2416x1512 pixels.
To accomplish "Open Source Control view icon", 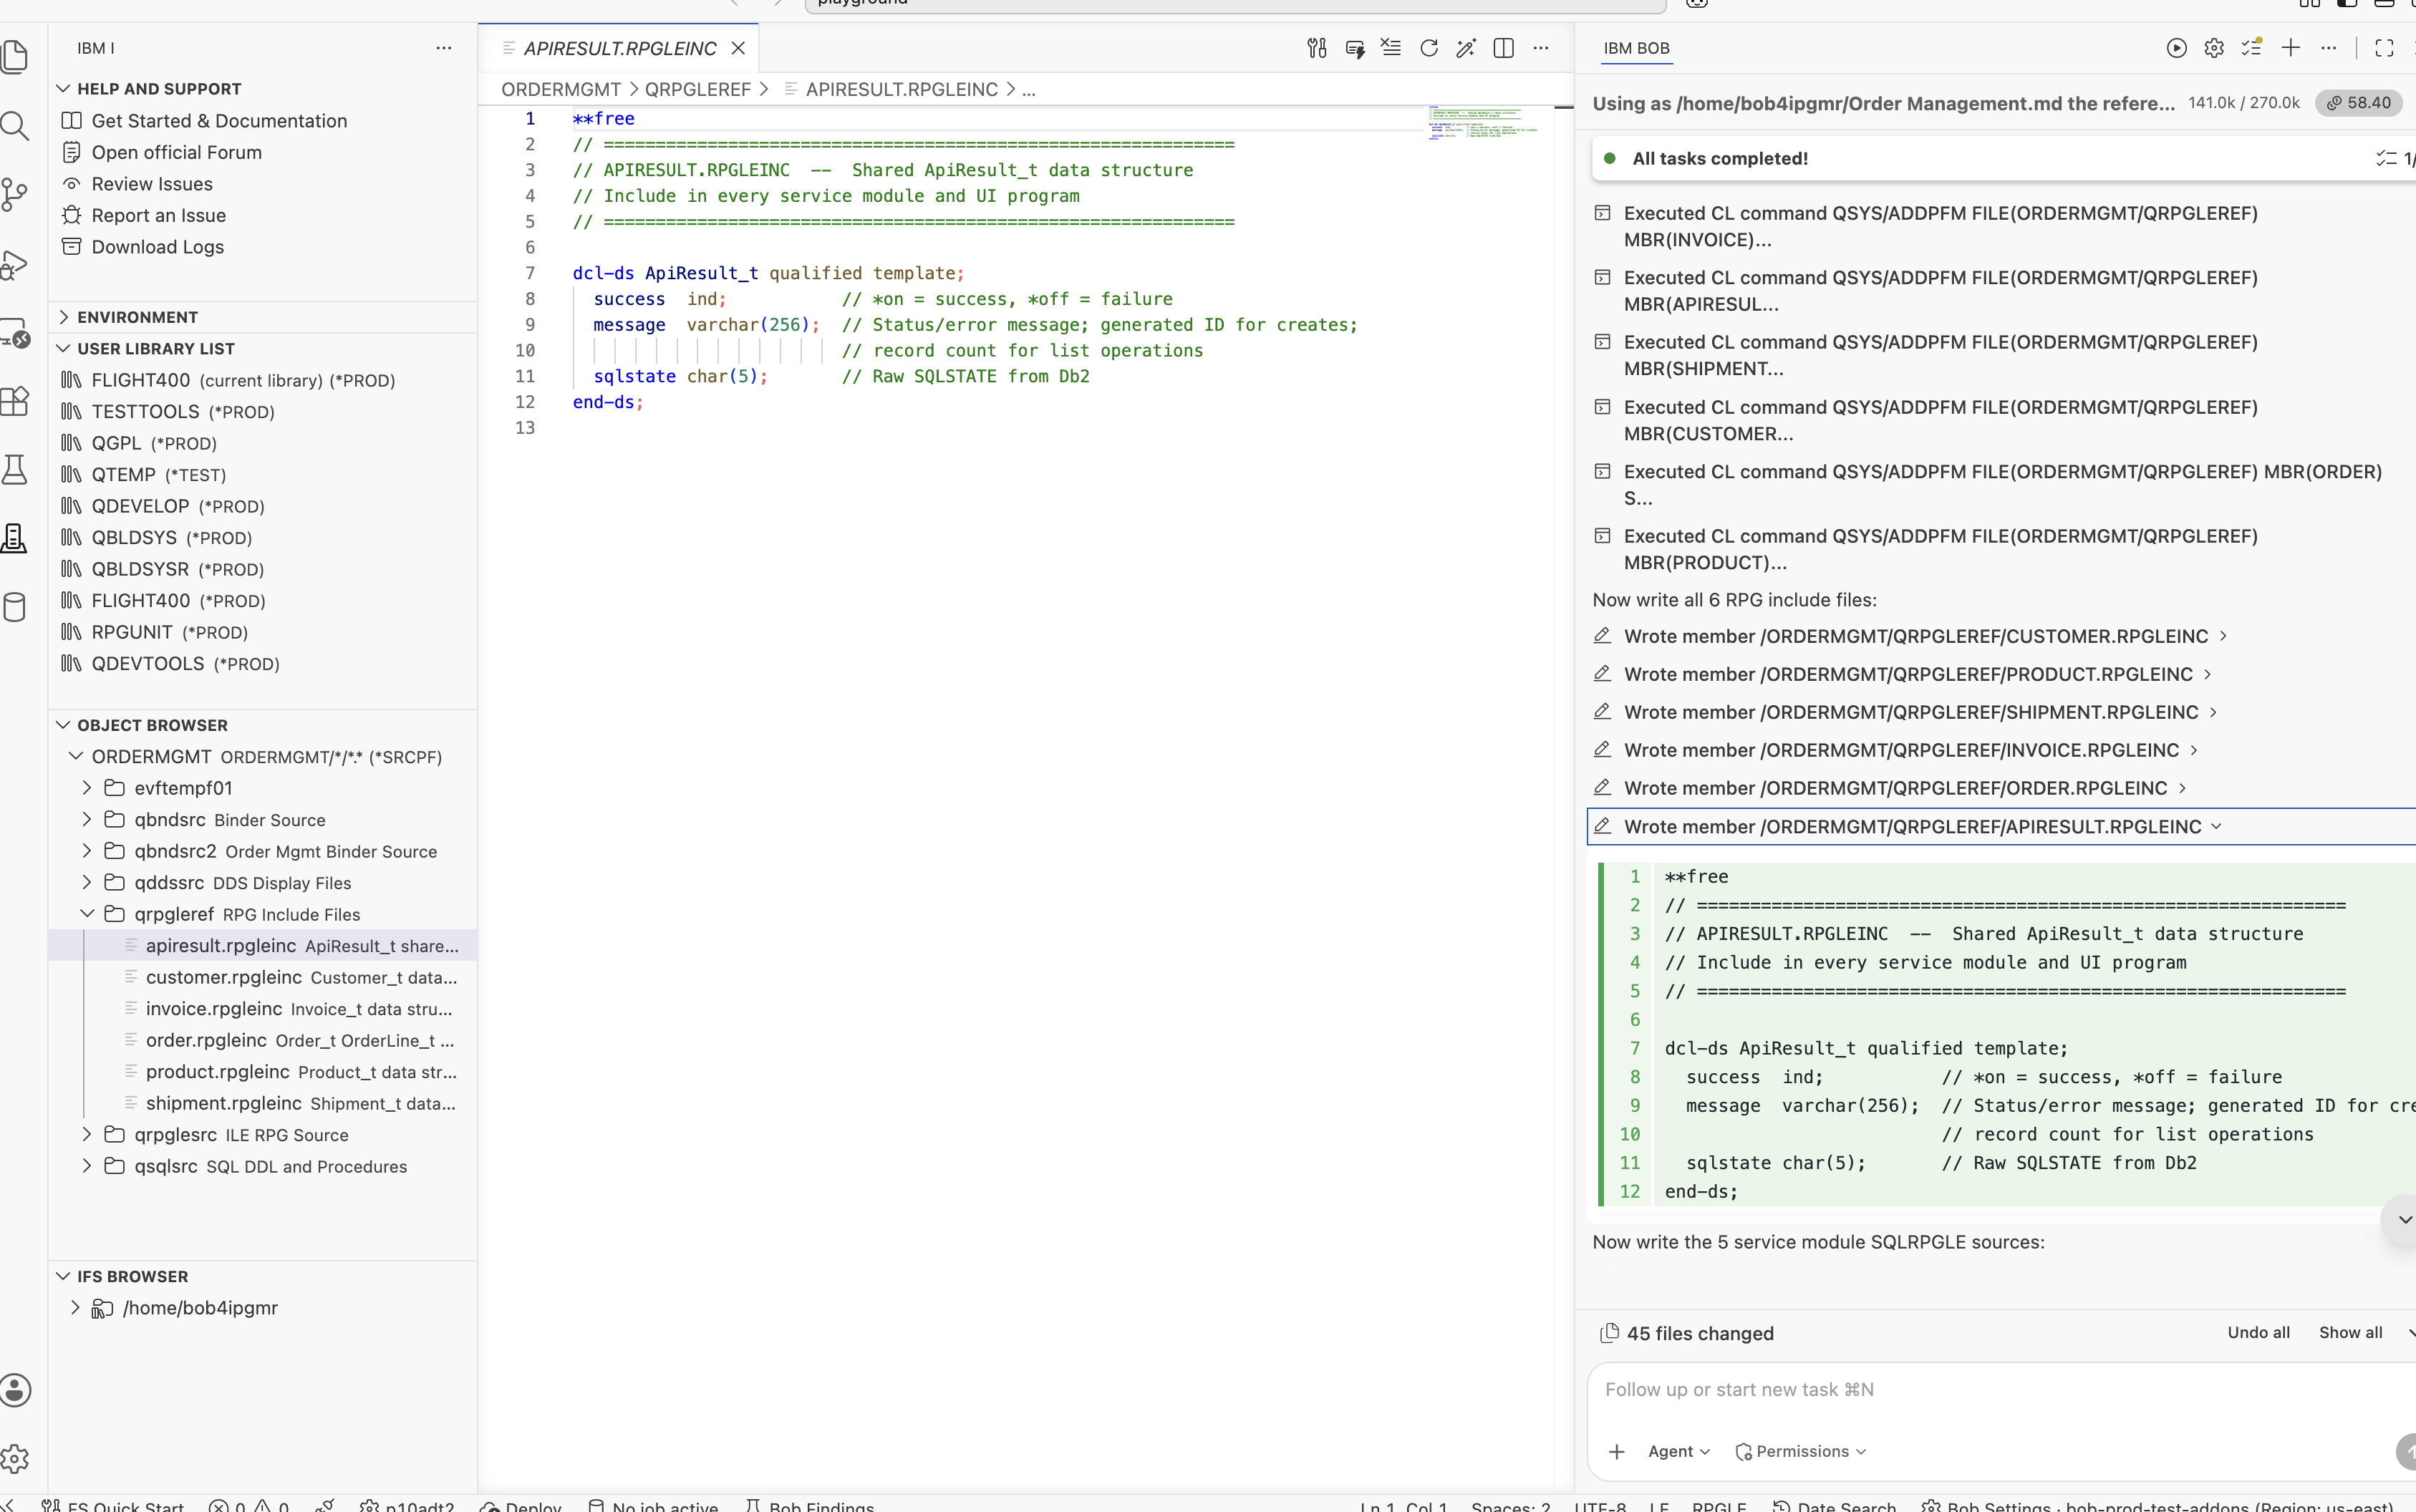I will (x=14, y=194).
